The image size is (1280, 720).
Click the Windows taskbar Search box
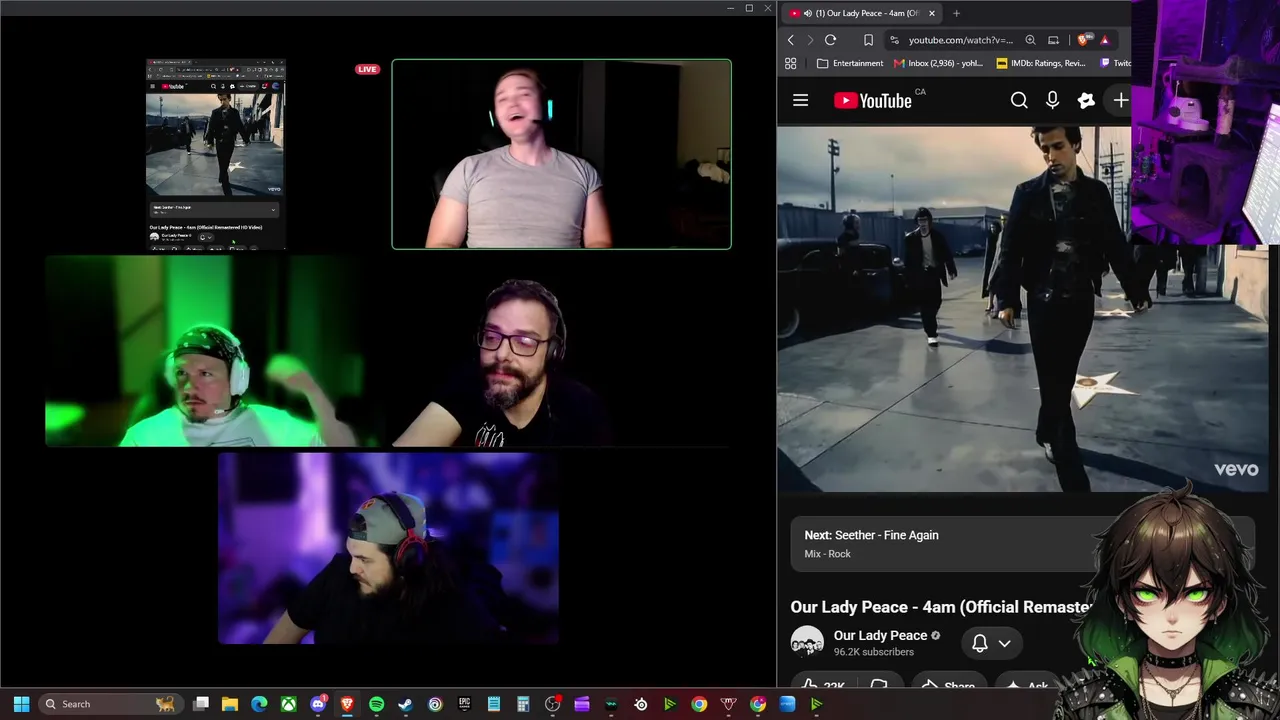click(x=110, y=704)
